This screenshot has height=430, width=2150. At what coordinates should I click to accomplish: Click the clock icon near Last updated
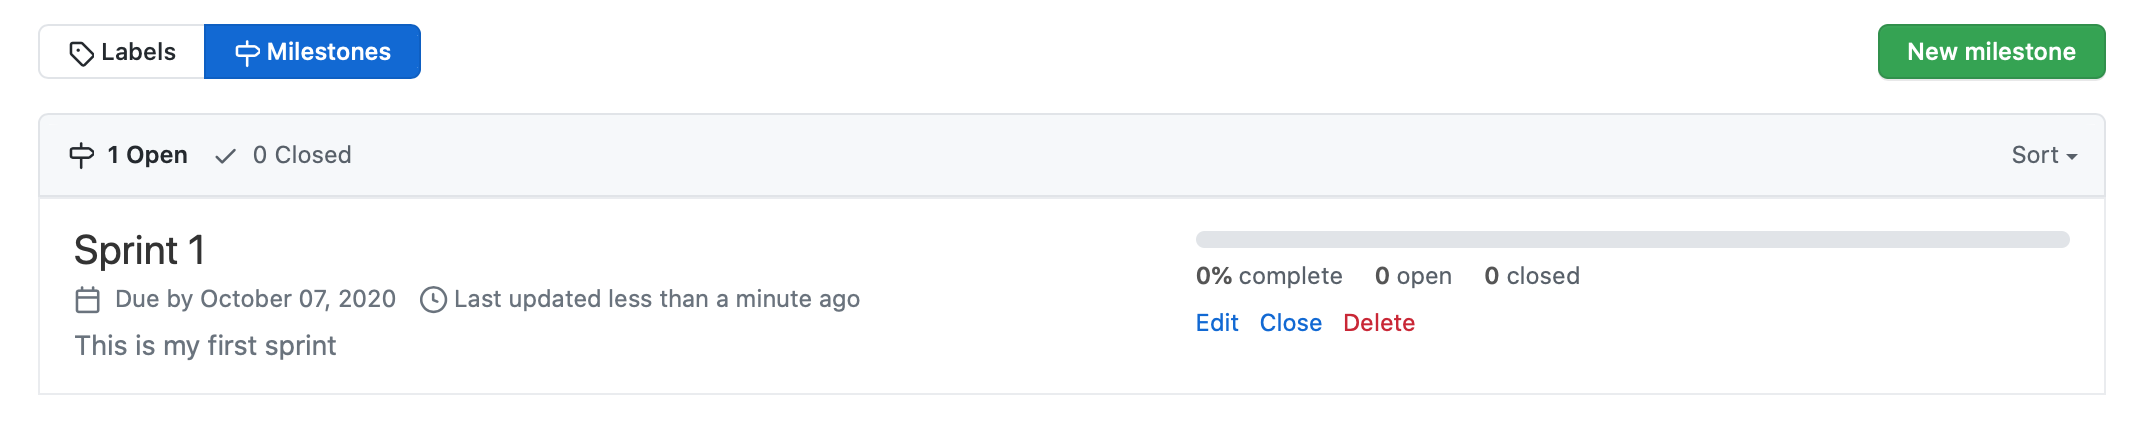pos(433,299)
